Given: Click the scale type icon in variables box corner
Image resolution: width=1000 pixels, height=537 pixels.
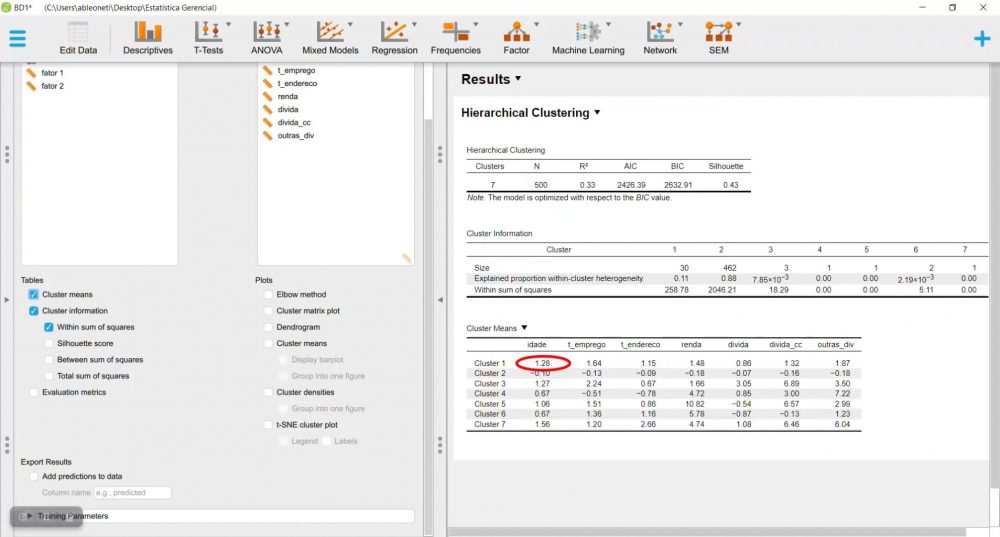Looking at the screenshot, I should coord(406,258).
